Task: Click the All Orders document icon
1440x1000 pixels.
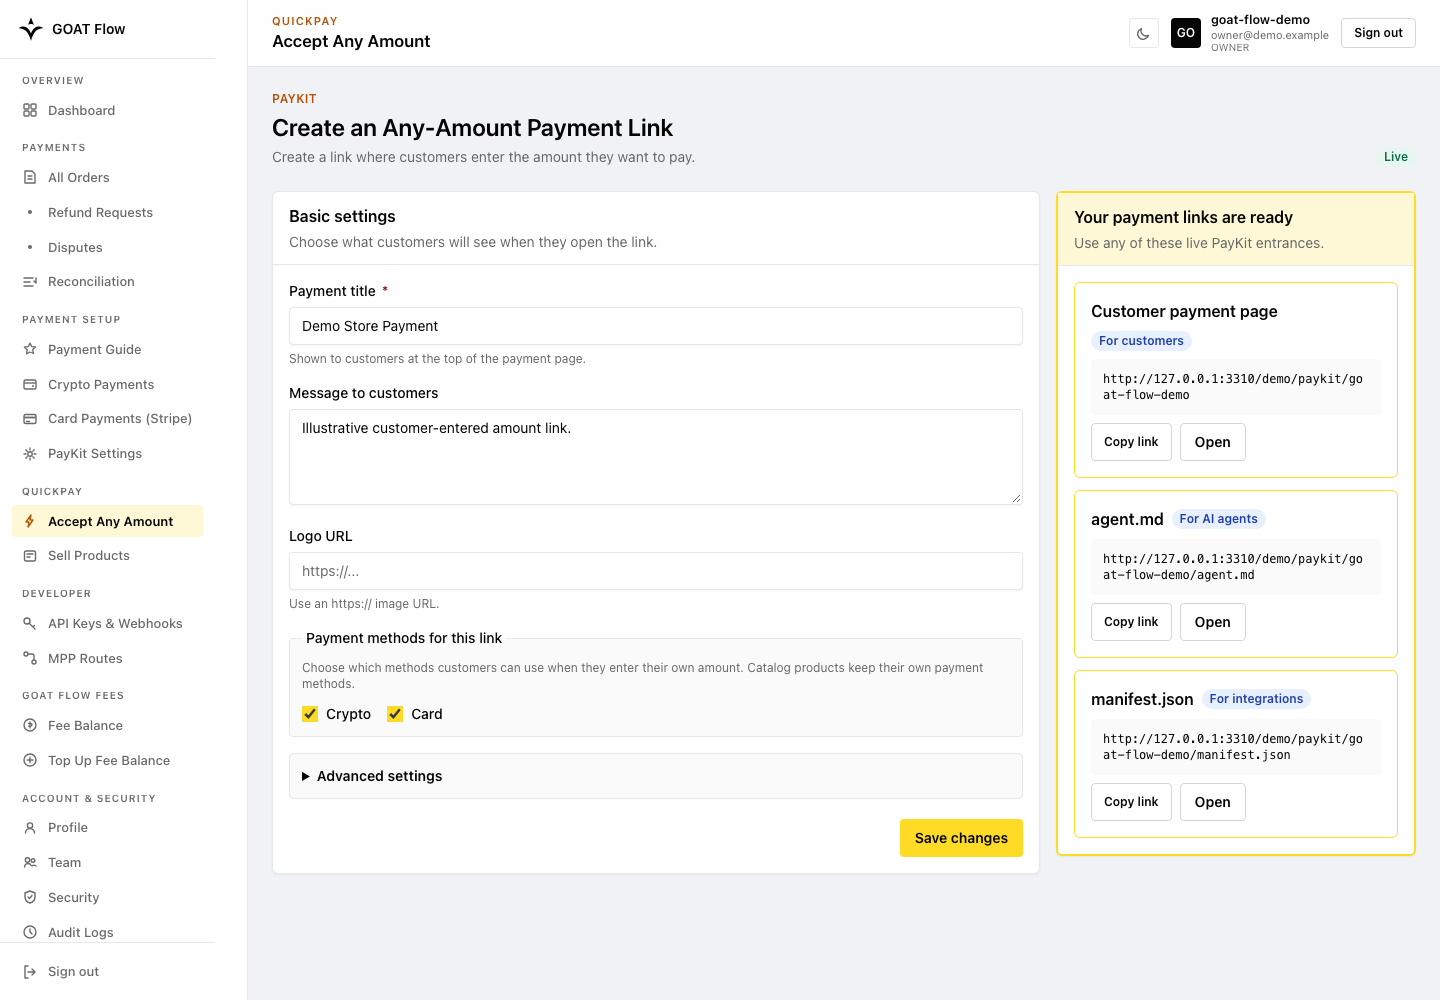Action: (x=30, y=178)
